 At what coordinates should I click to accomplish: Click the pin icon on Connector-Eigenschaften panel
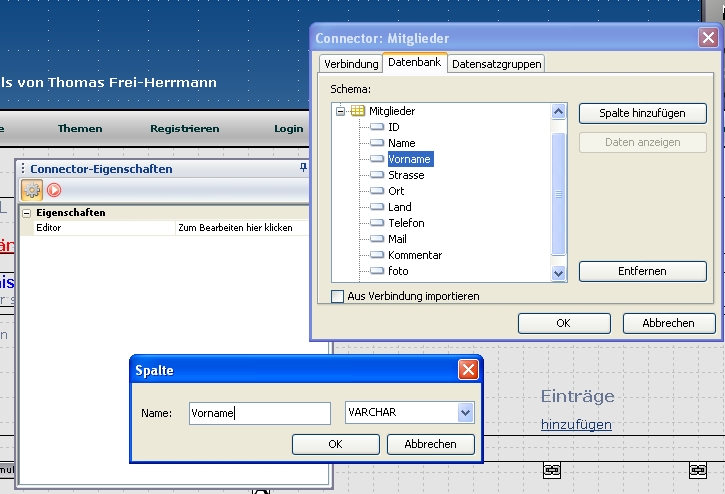tap(304, 169)
